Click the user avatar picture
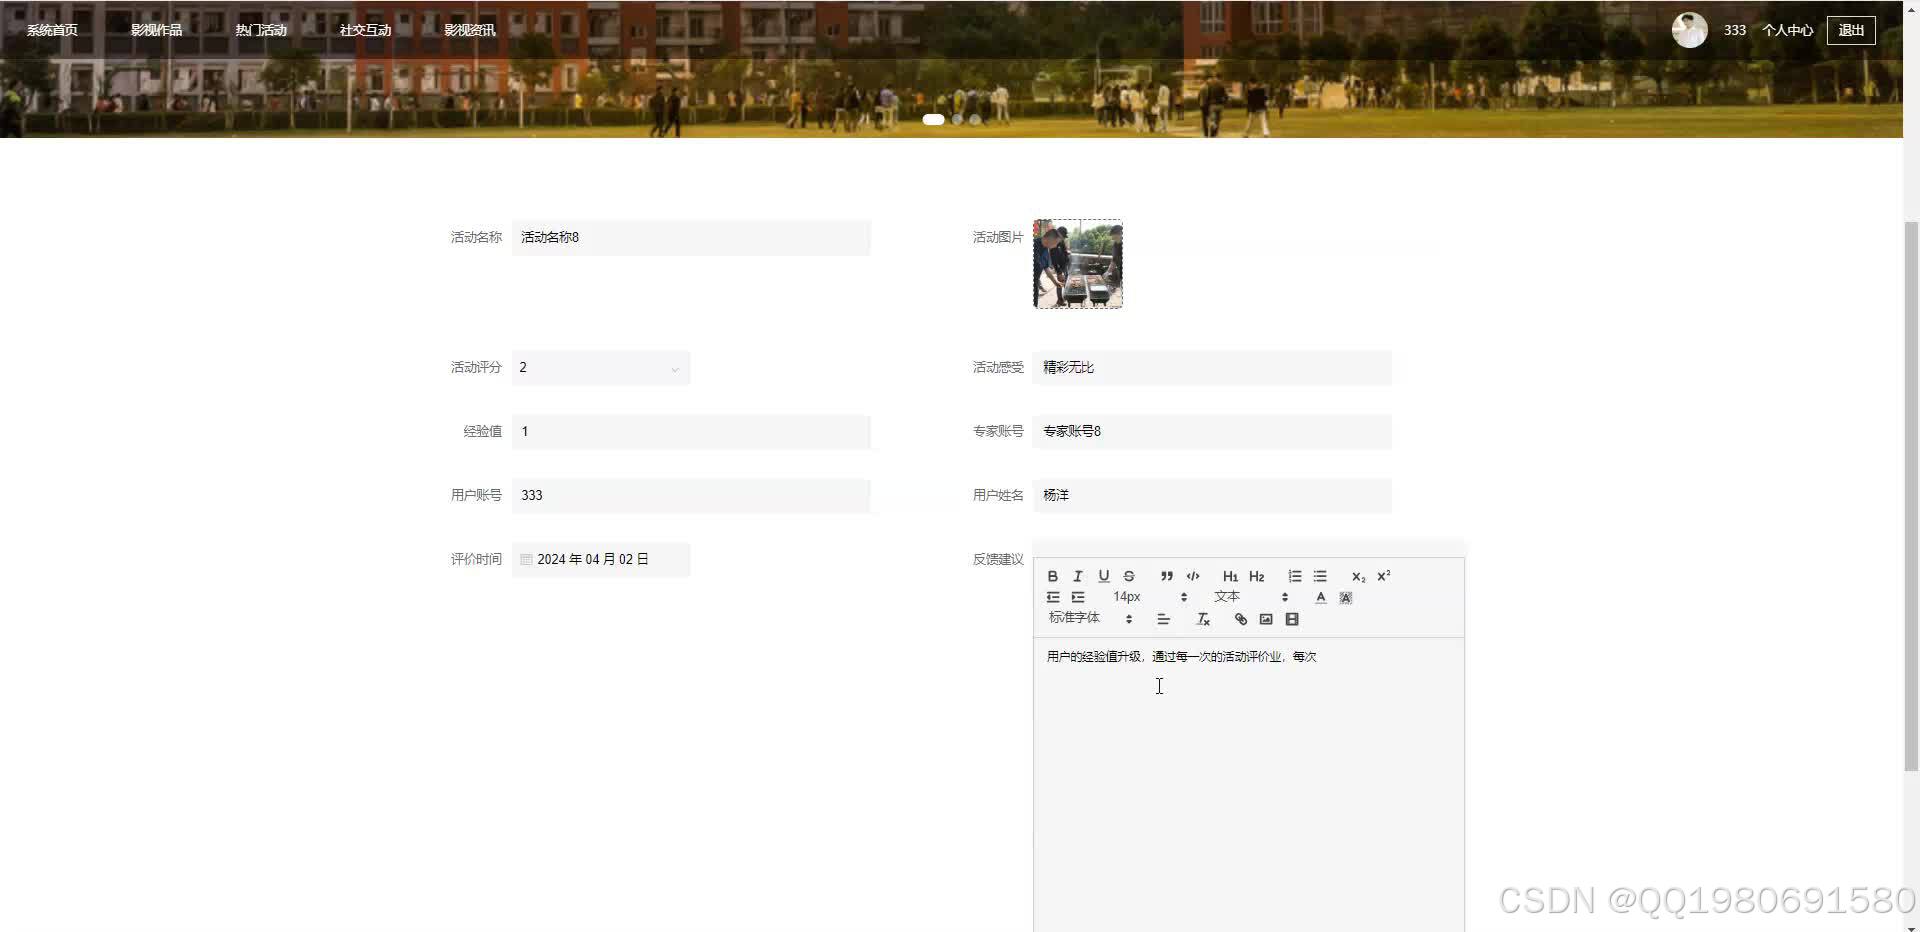The height and width of the screenshot is (932, 1920). (1689, 30)
